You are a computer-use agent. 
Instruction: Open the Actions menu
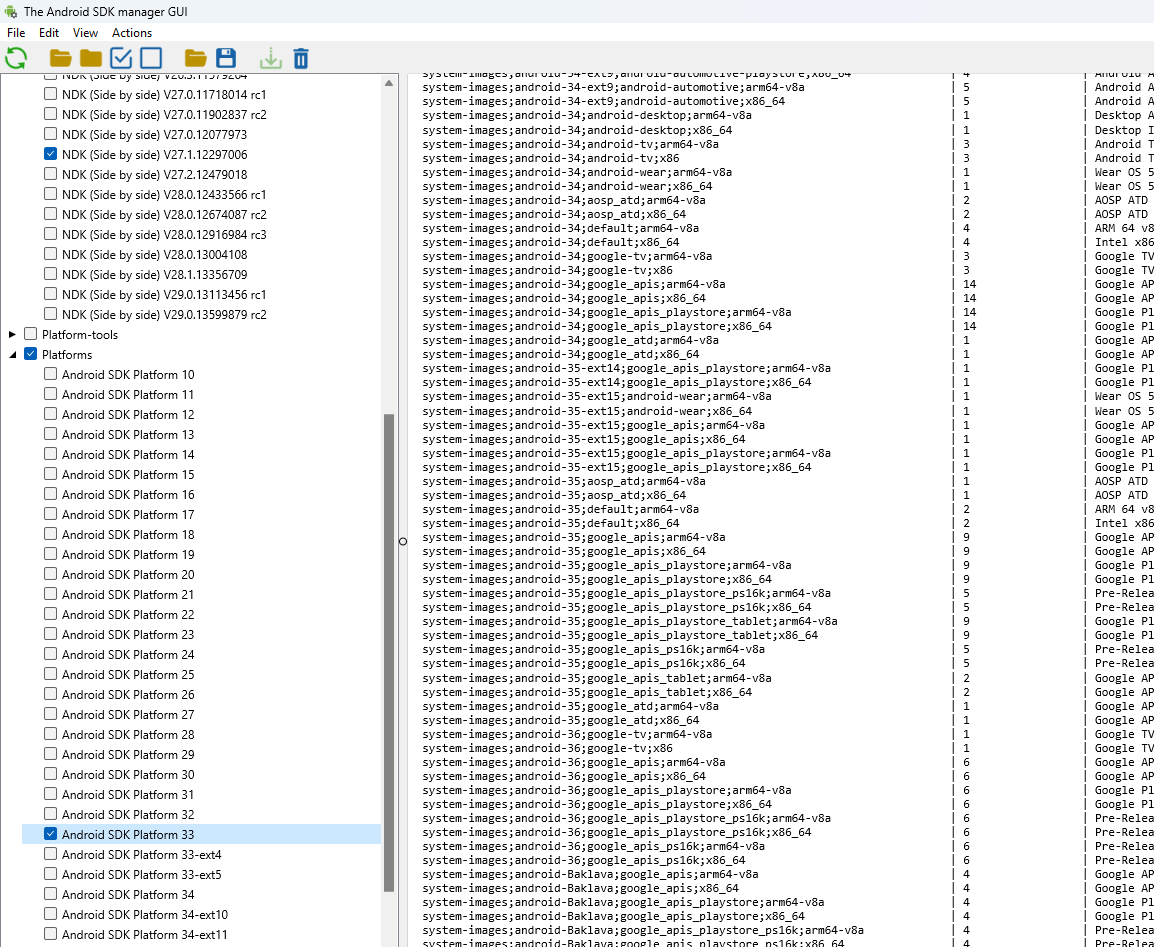point(132,32)
